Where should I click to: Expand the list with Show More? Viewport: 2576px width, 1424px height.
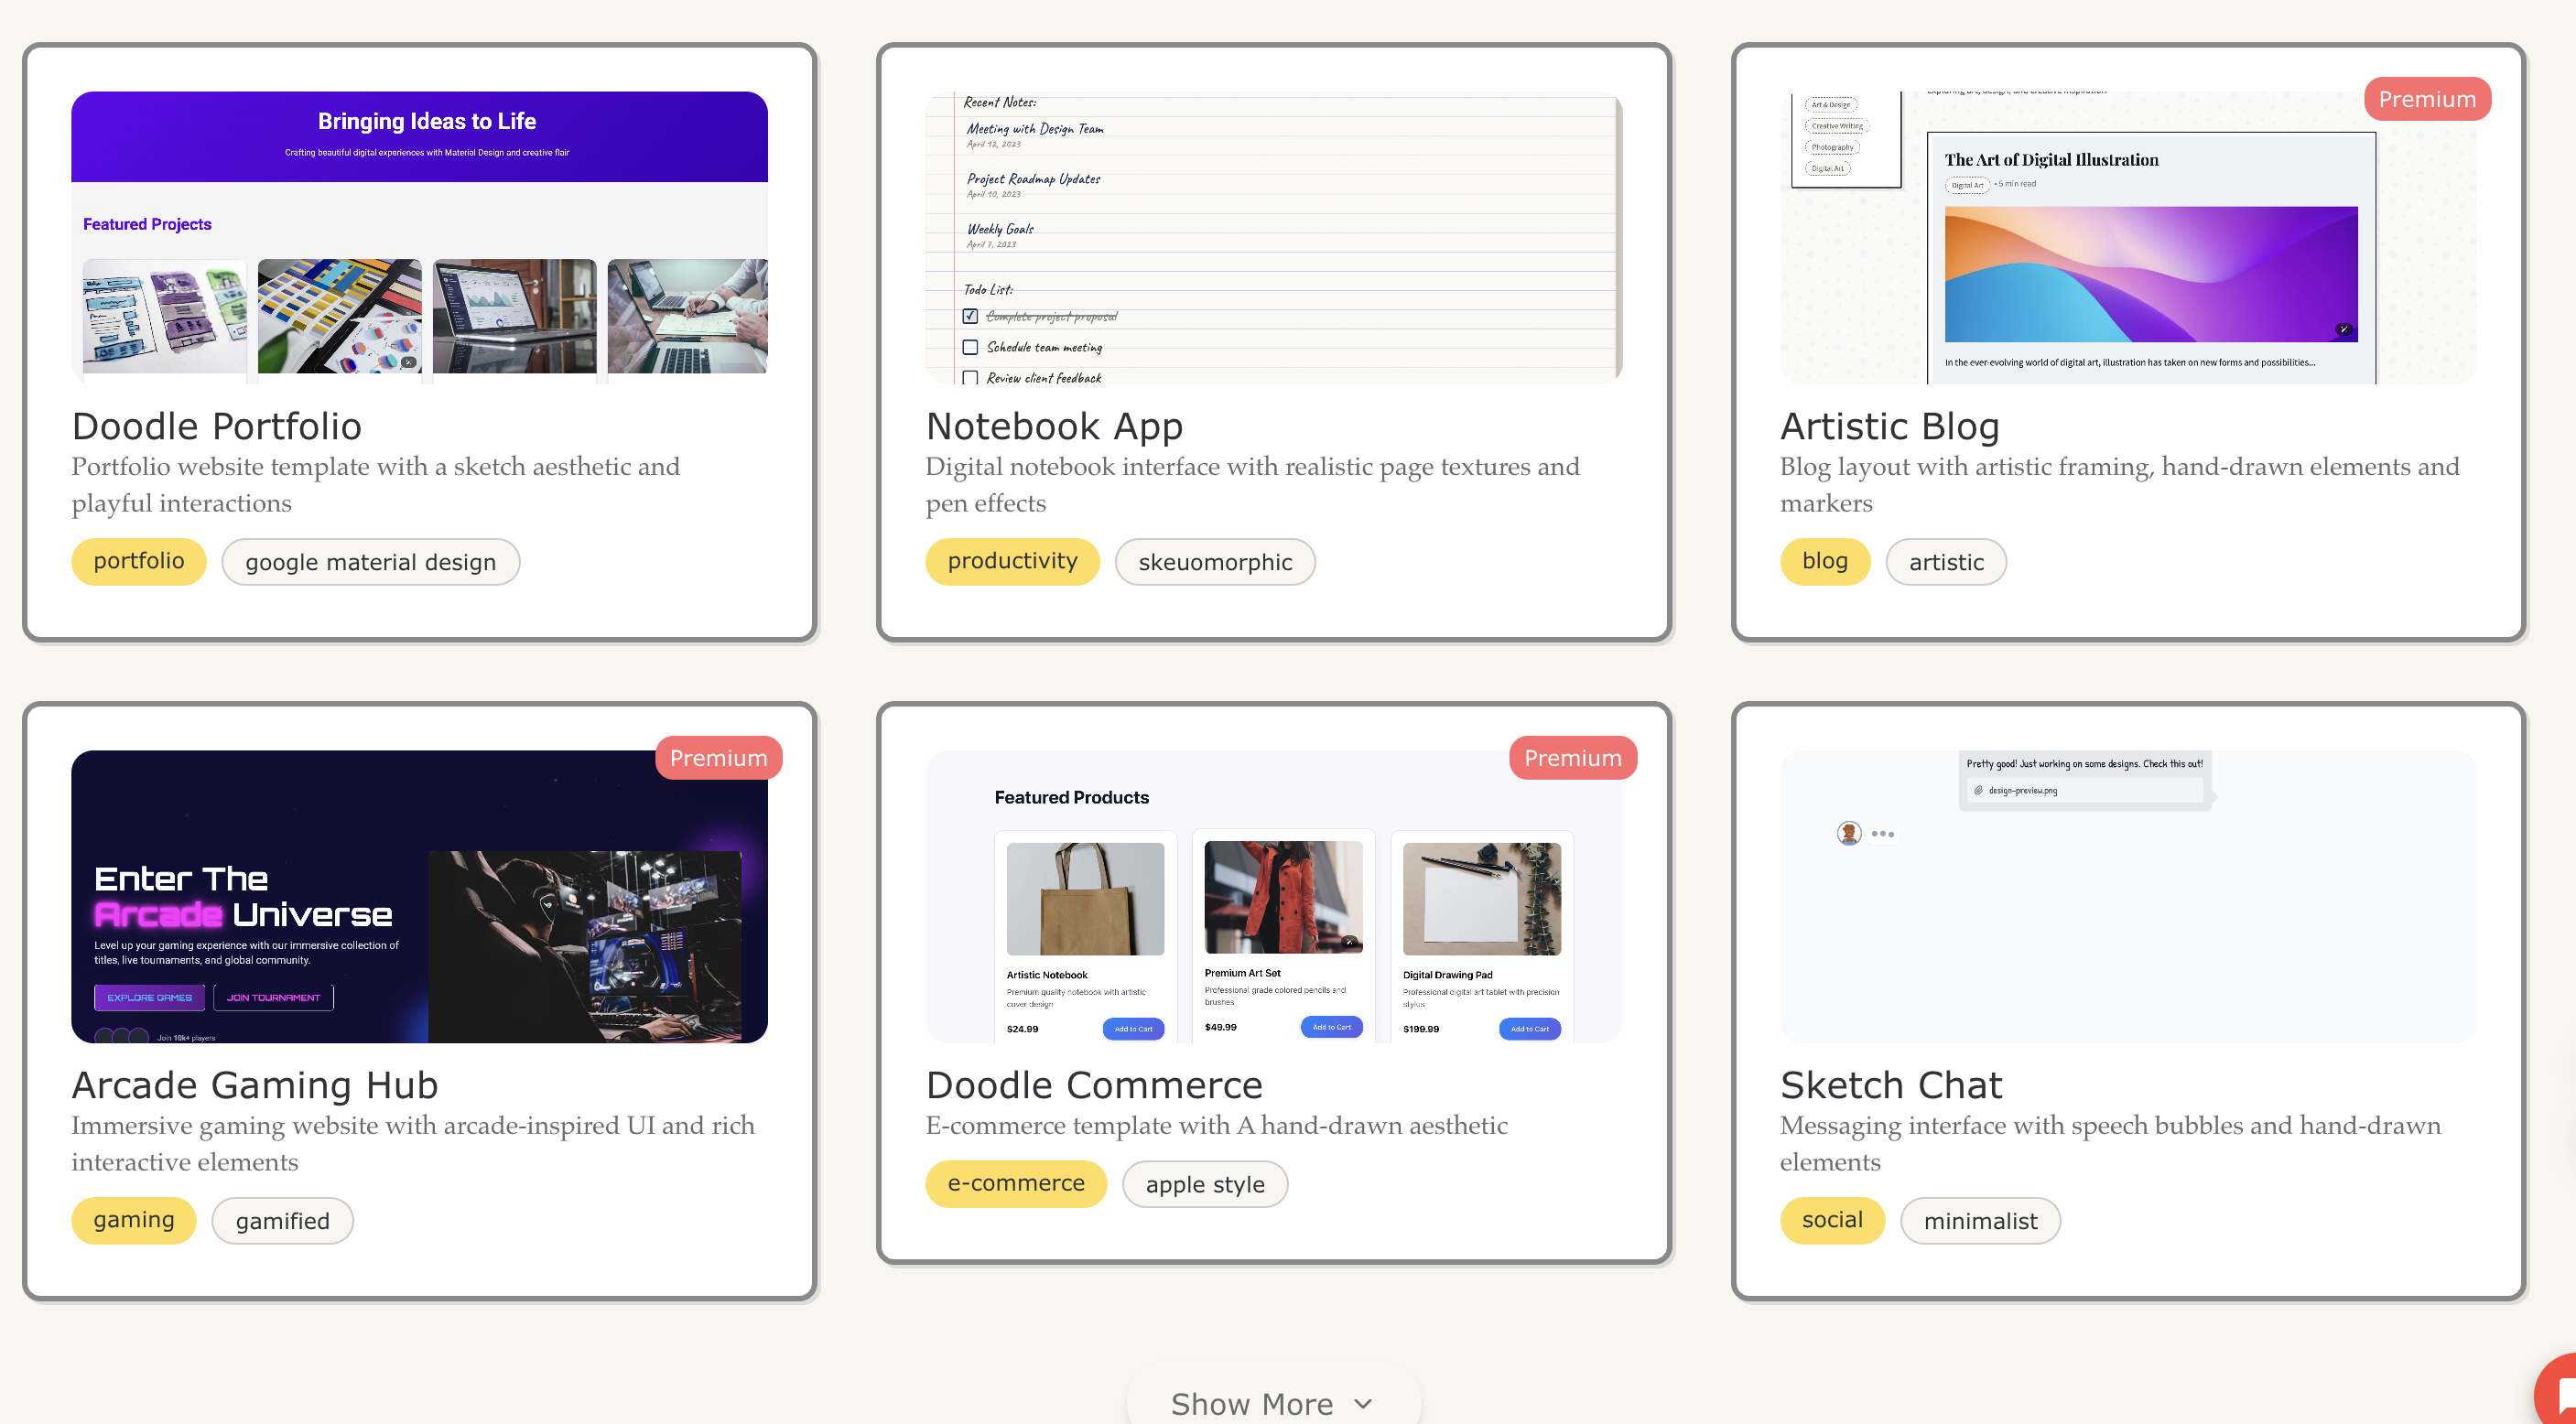pos(1252,1403)
